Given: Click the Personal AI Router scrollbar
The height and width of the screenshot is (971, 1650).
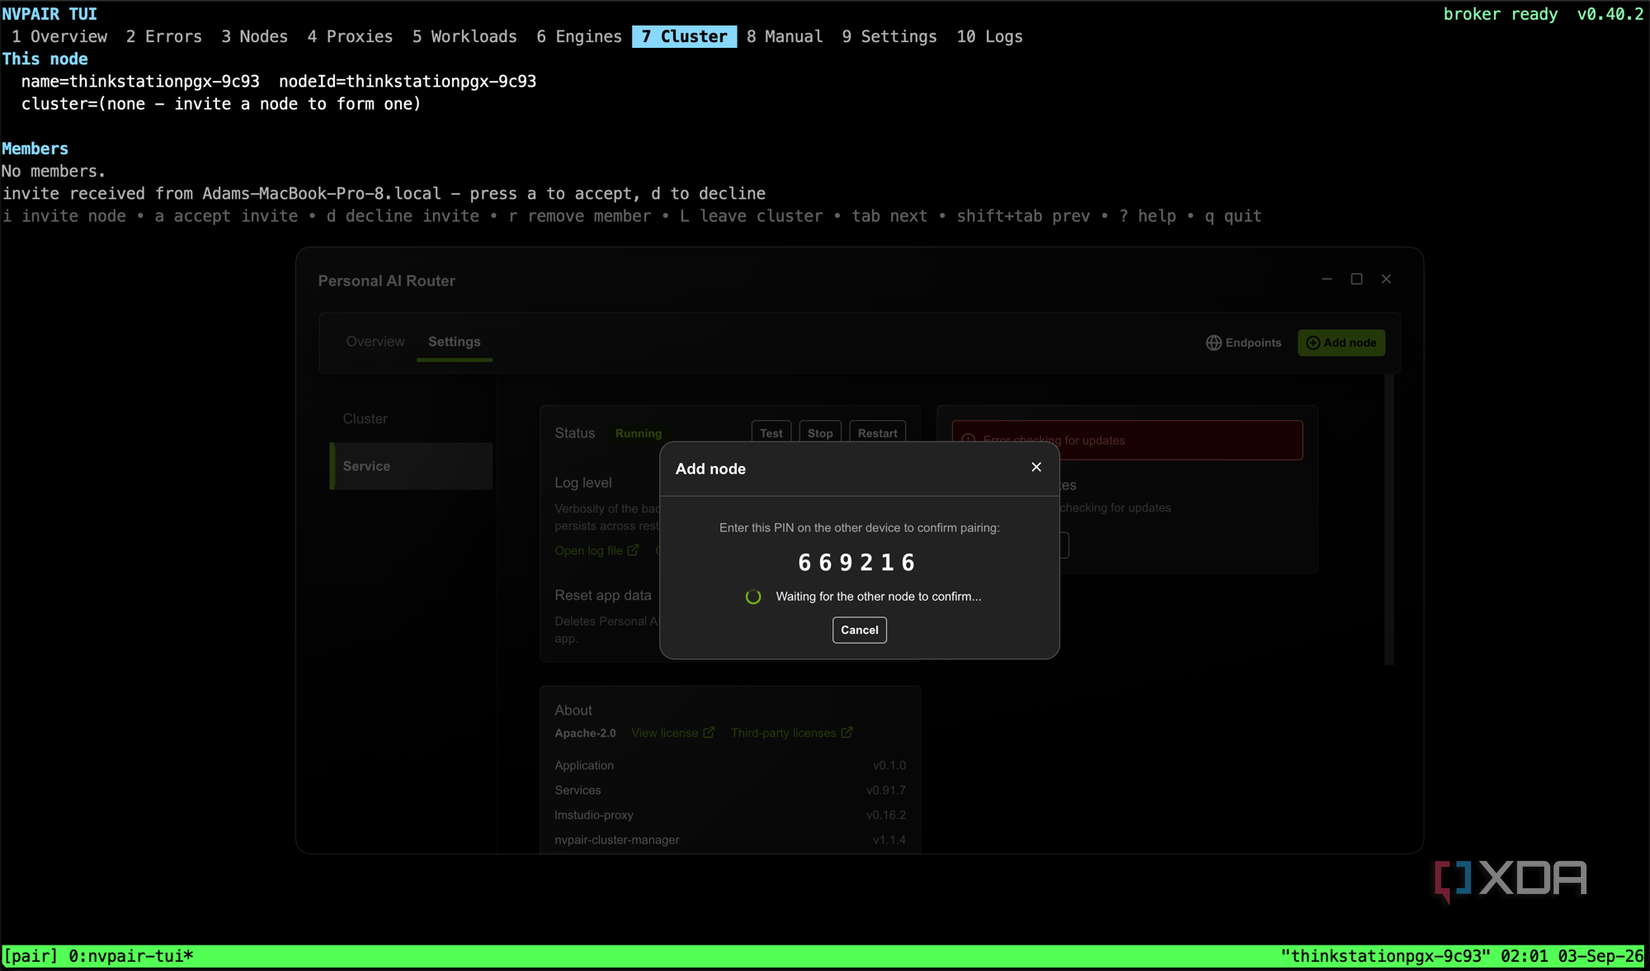Looking at the screenshot, I should 1389,520.
